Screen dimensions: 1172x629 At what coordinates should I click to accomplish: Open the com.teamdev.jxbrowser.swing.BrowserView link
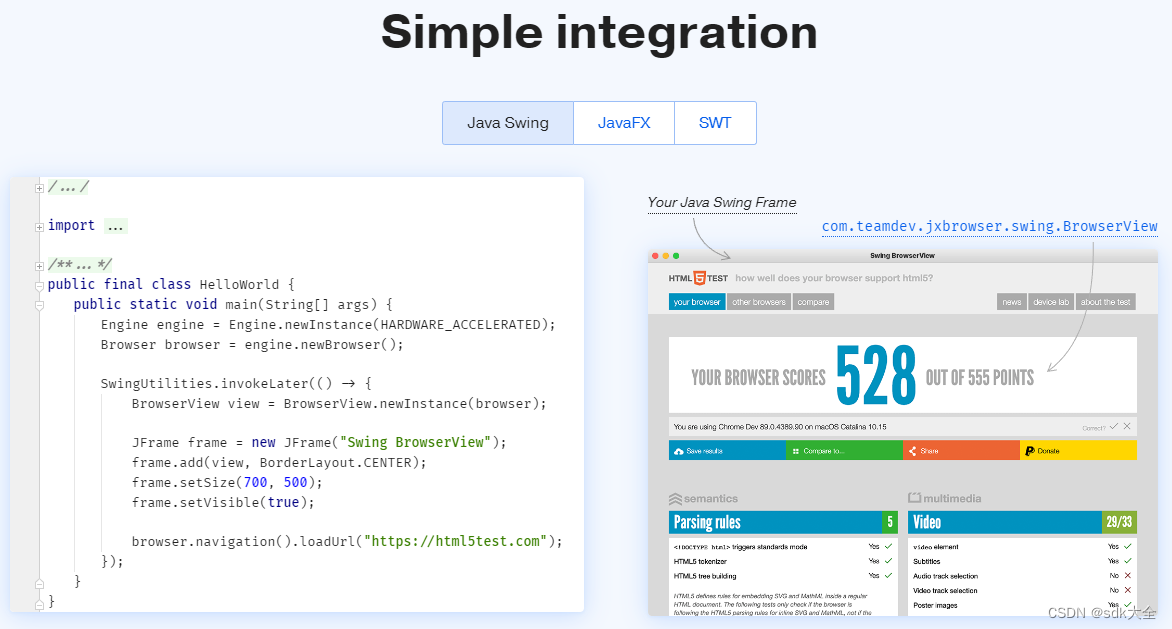(988, 226)
